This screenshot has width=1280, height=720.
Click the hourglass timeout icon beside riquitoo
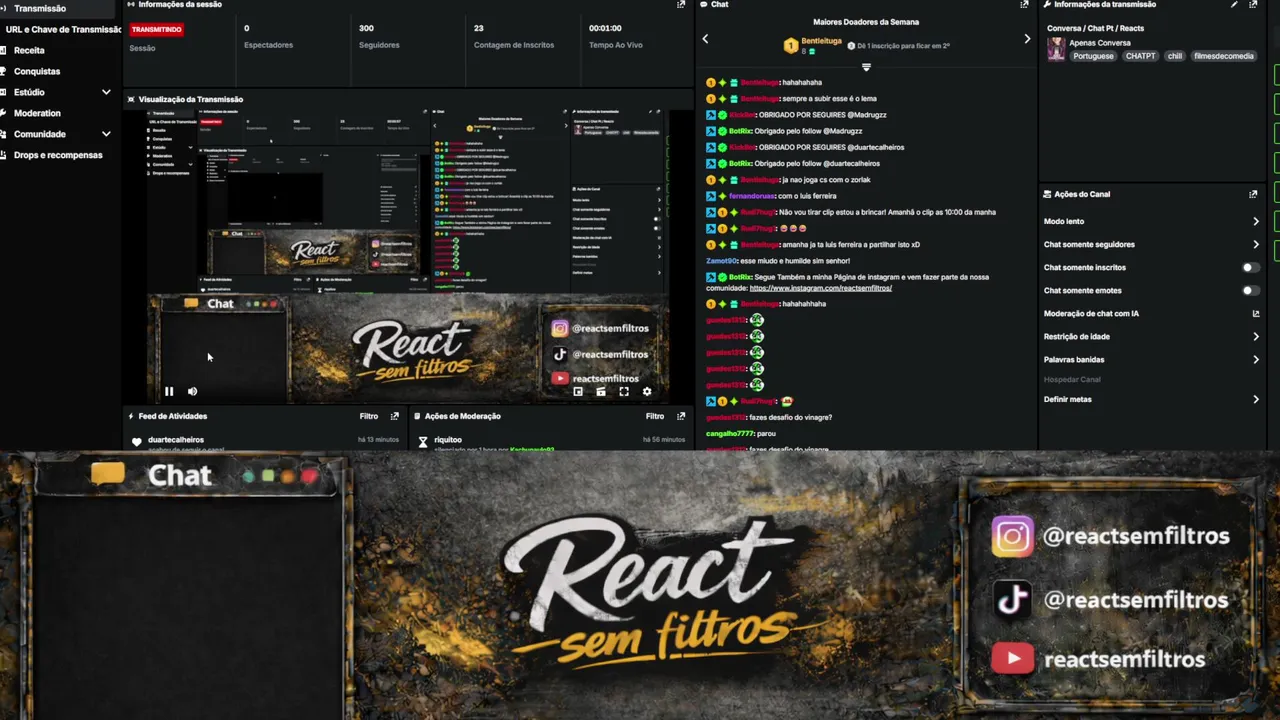coord(423,441)
